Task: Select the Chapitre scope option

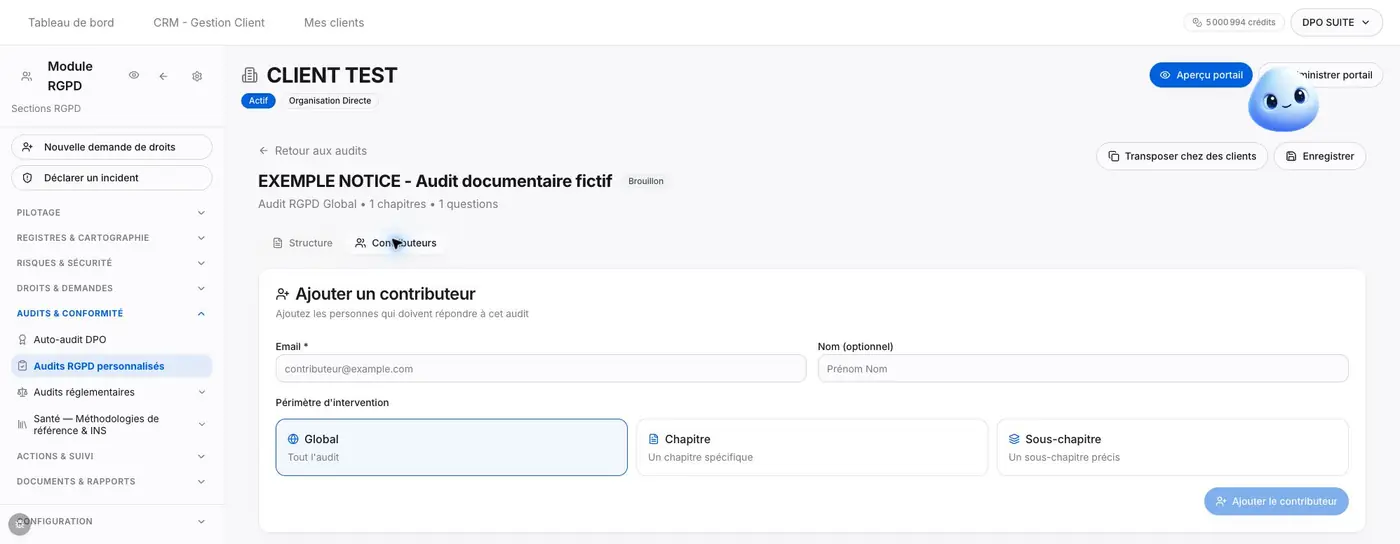Action: [x=812, y=447]
